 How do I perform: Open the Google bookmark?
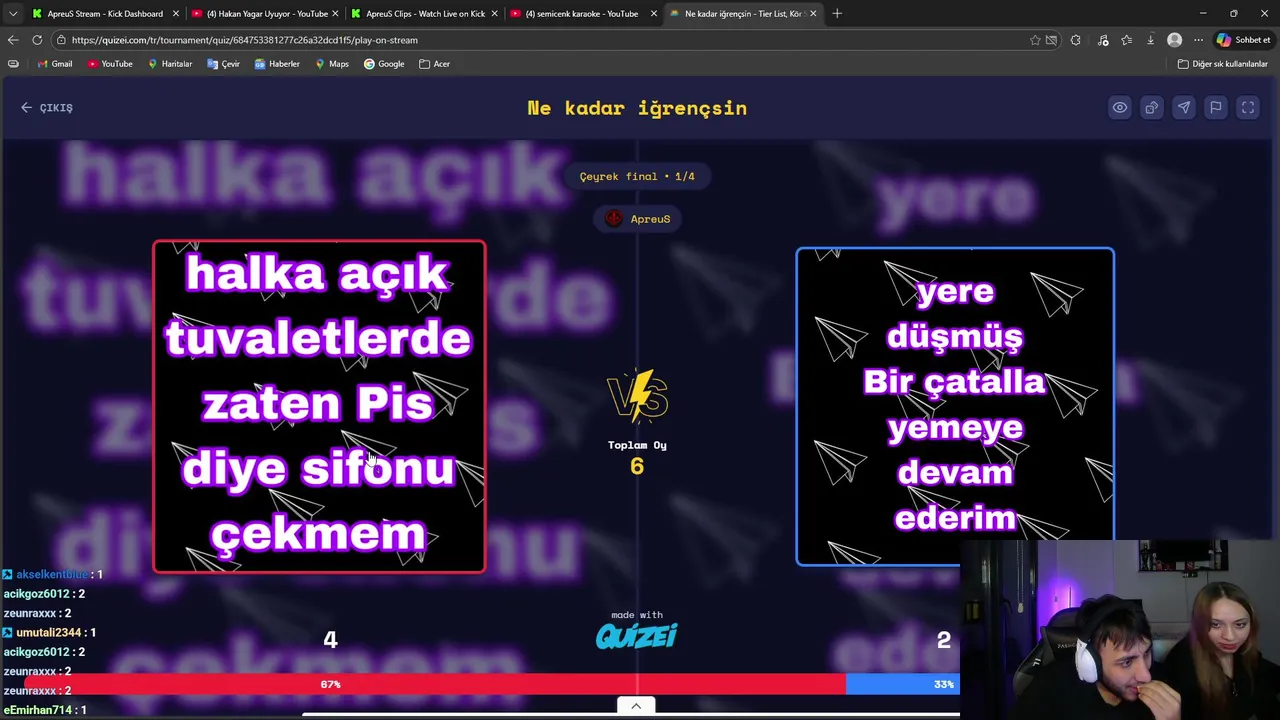point(384,64)
